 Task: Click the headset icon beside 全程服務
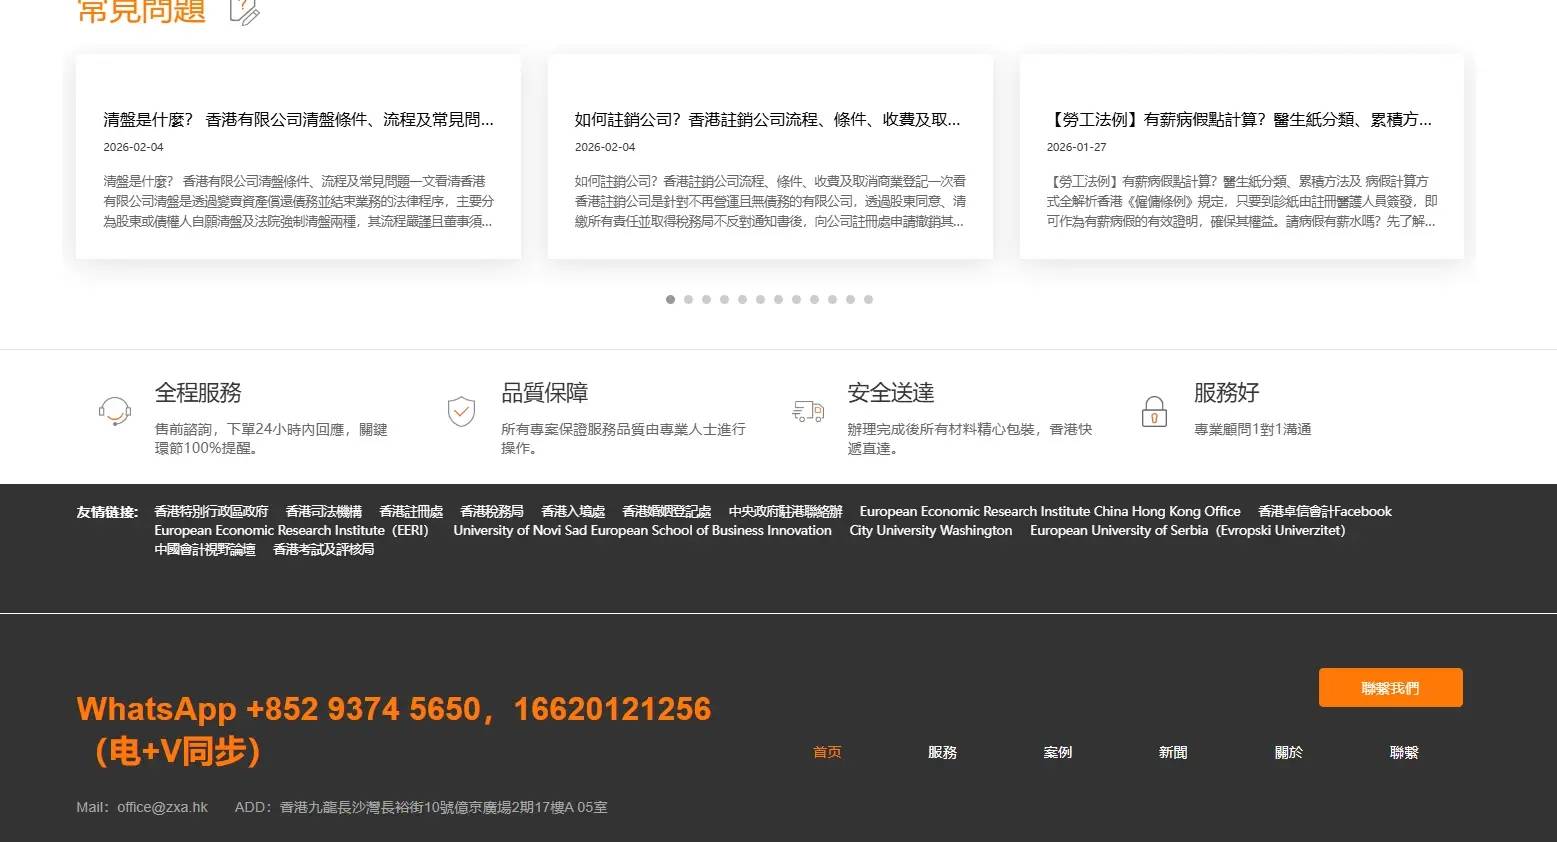pyautogui.click(x=115, y=411)
